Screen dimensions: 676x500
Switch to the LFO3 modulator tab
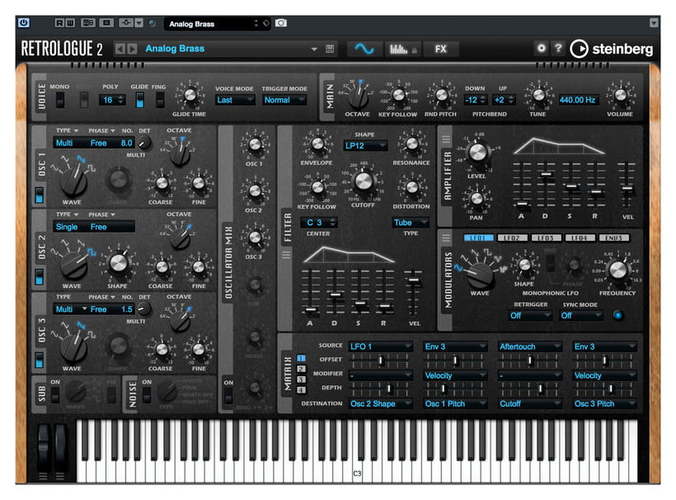coord(546,238)
